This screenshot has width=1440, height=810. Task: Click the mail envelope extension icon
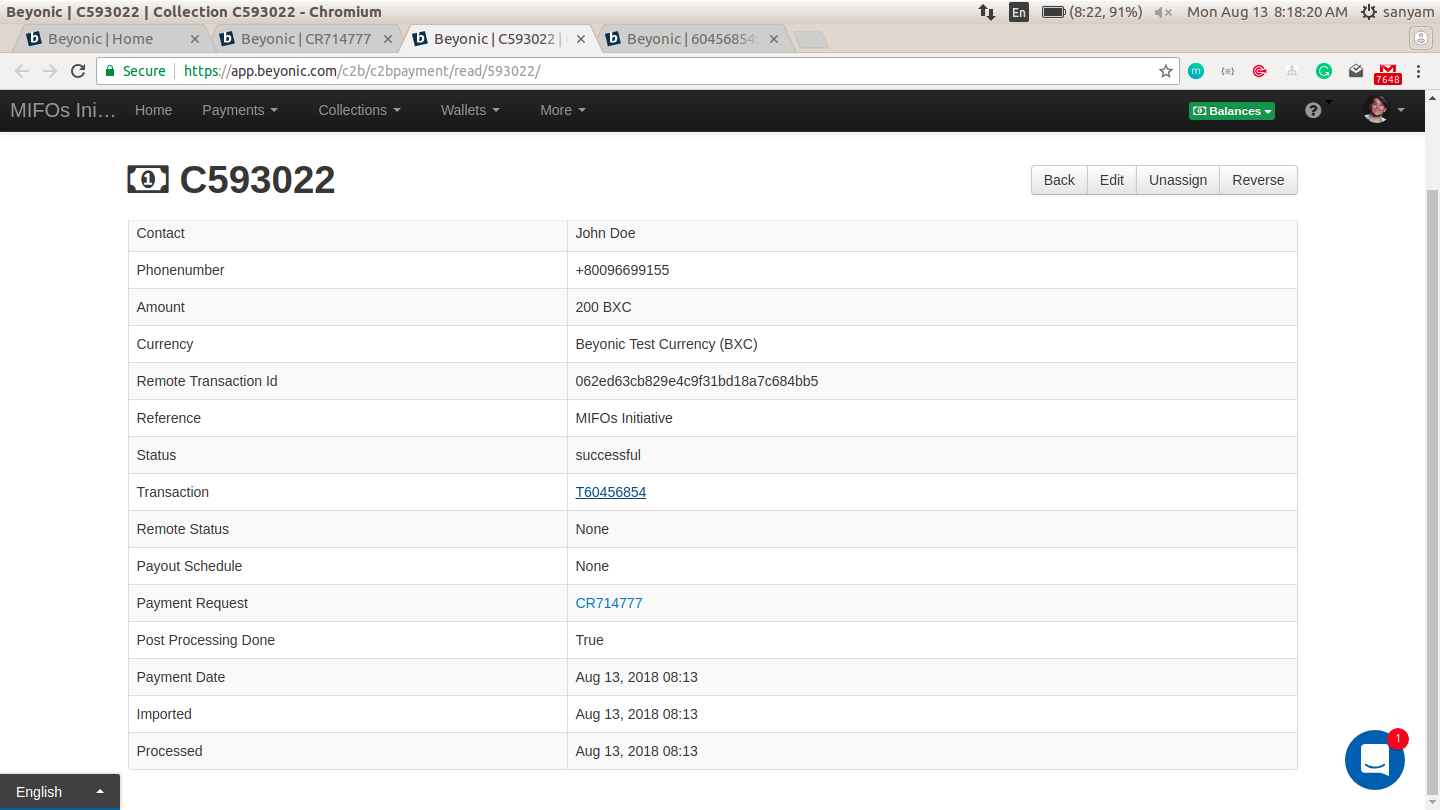coord(1356,71)
